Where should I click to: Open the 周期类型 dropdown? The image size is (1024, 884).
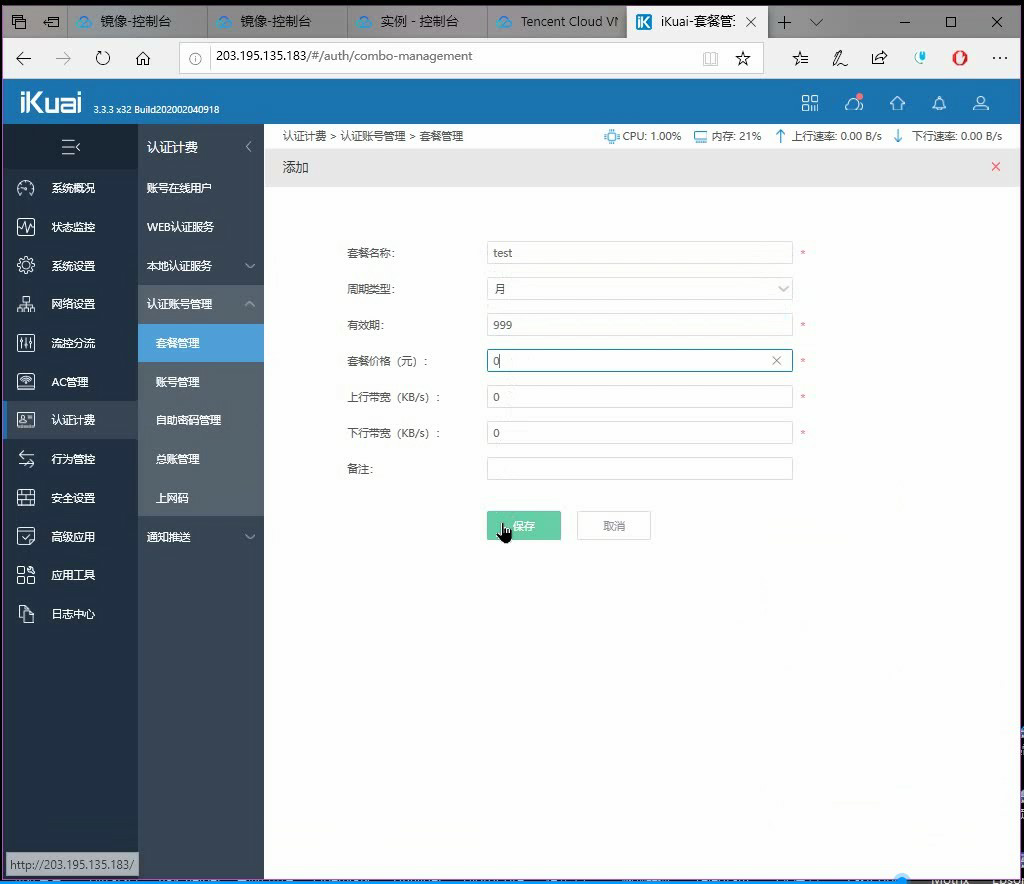point(640,289)
